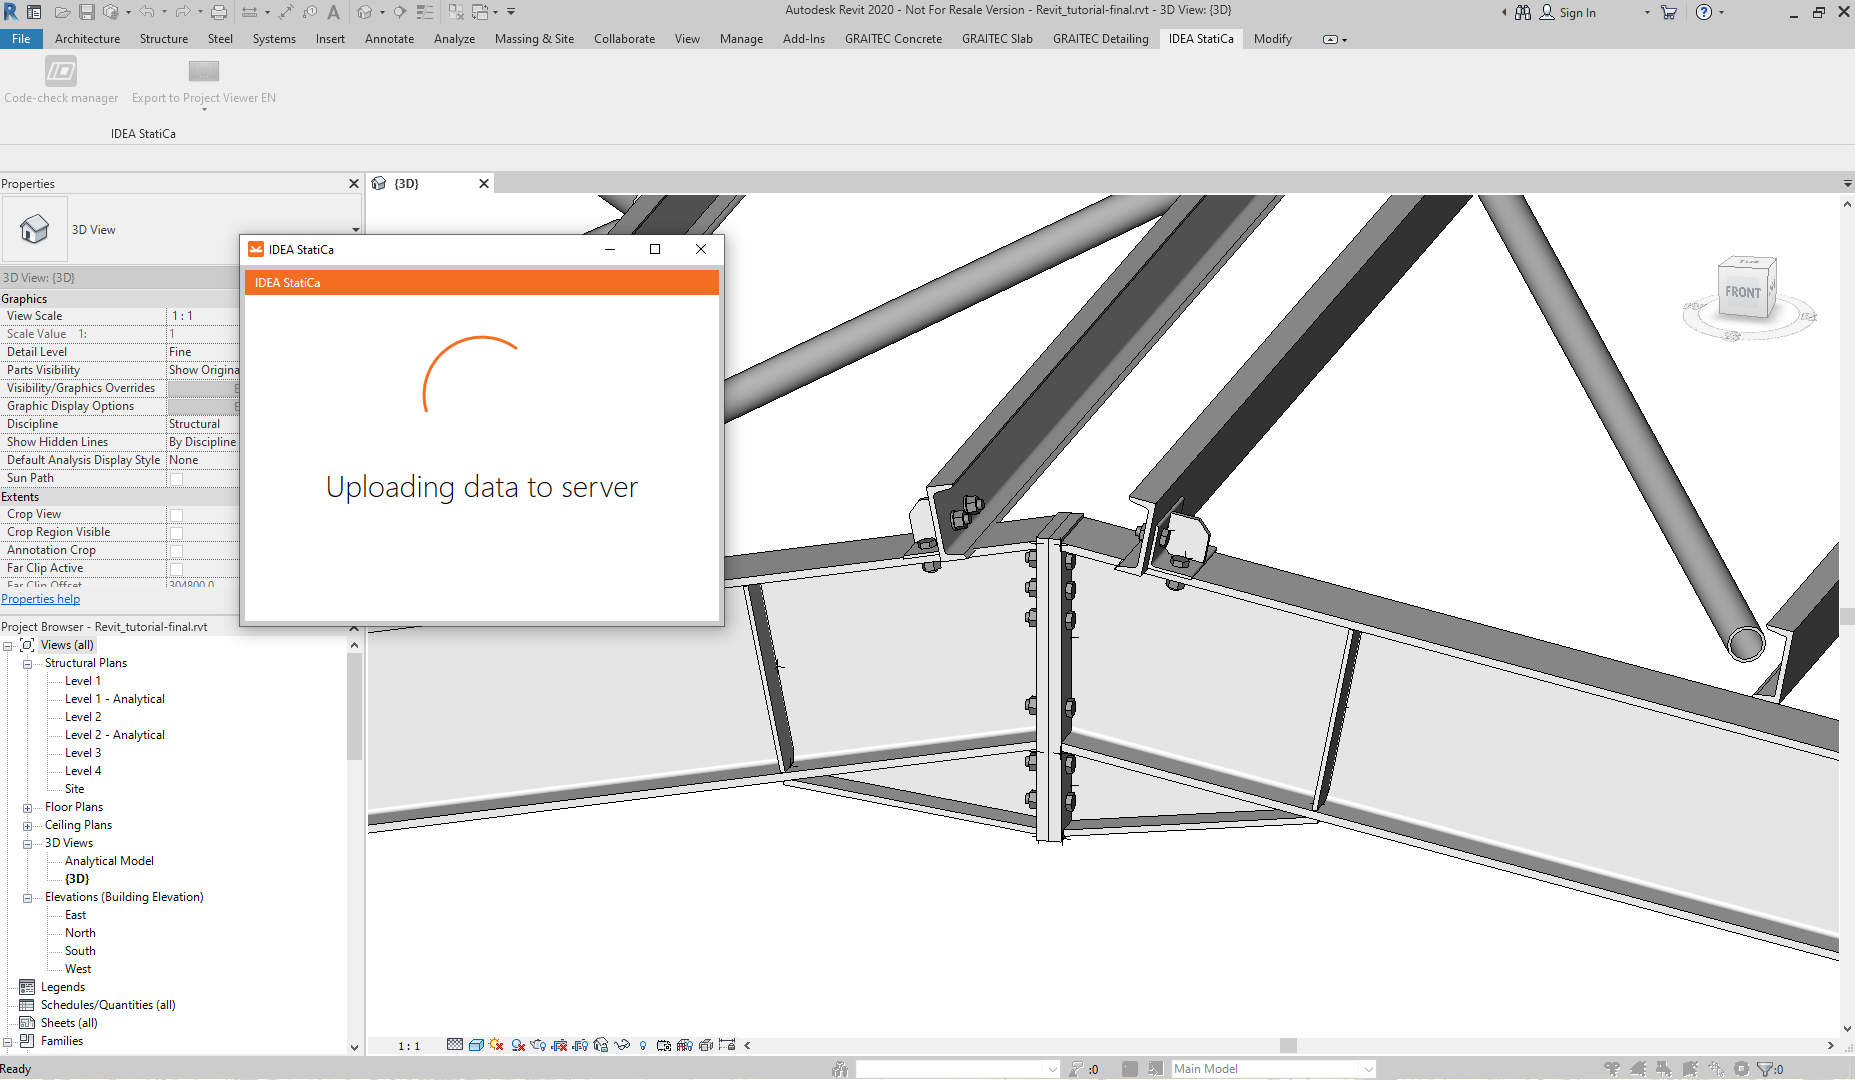Open the default 3D view home icon

pos(367,12)
